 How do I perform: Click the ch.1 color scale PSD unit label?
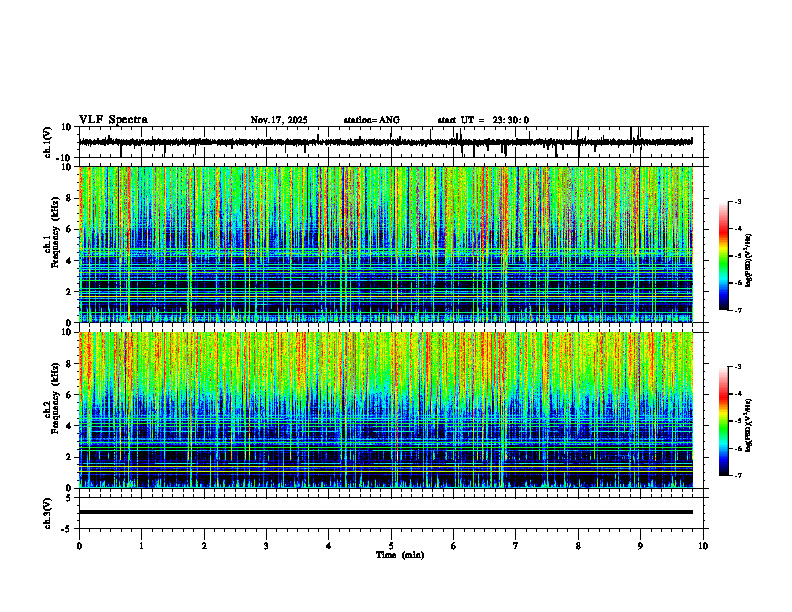pyautogui.click(x=749, y=260)
